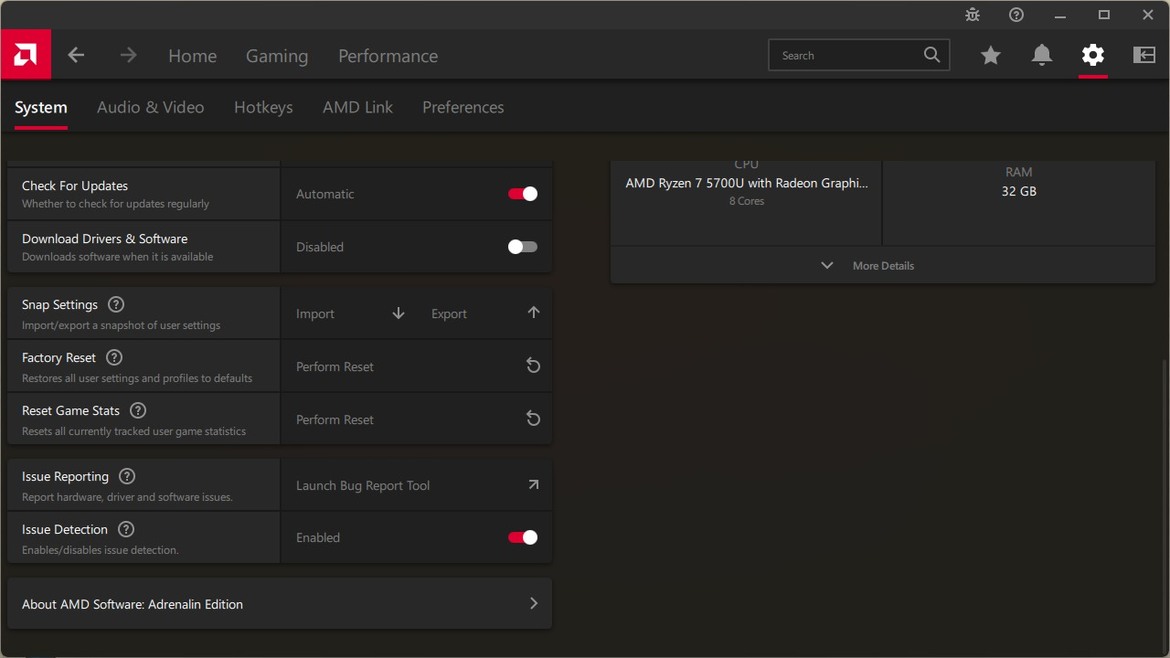Click More Details label
The height and width of the screenshot is (658, 1170).
coord(883,266)
